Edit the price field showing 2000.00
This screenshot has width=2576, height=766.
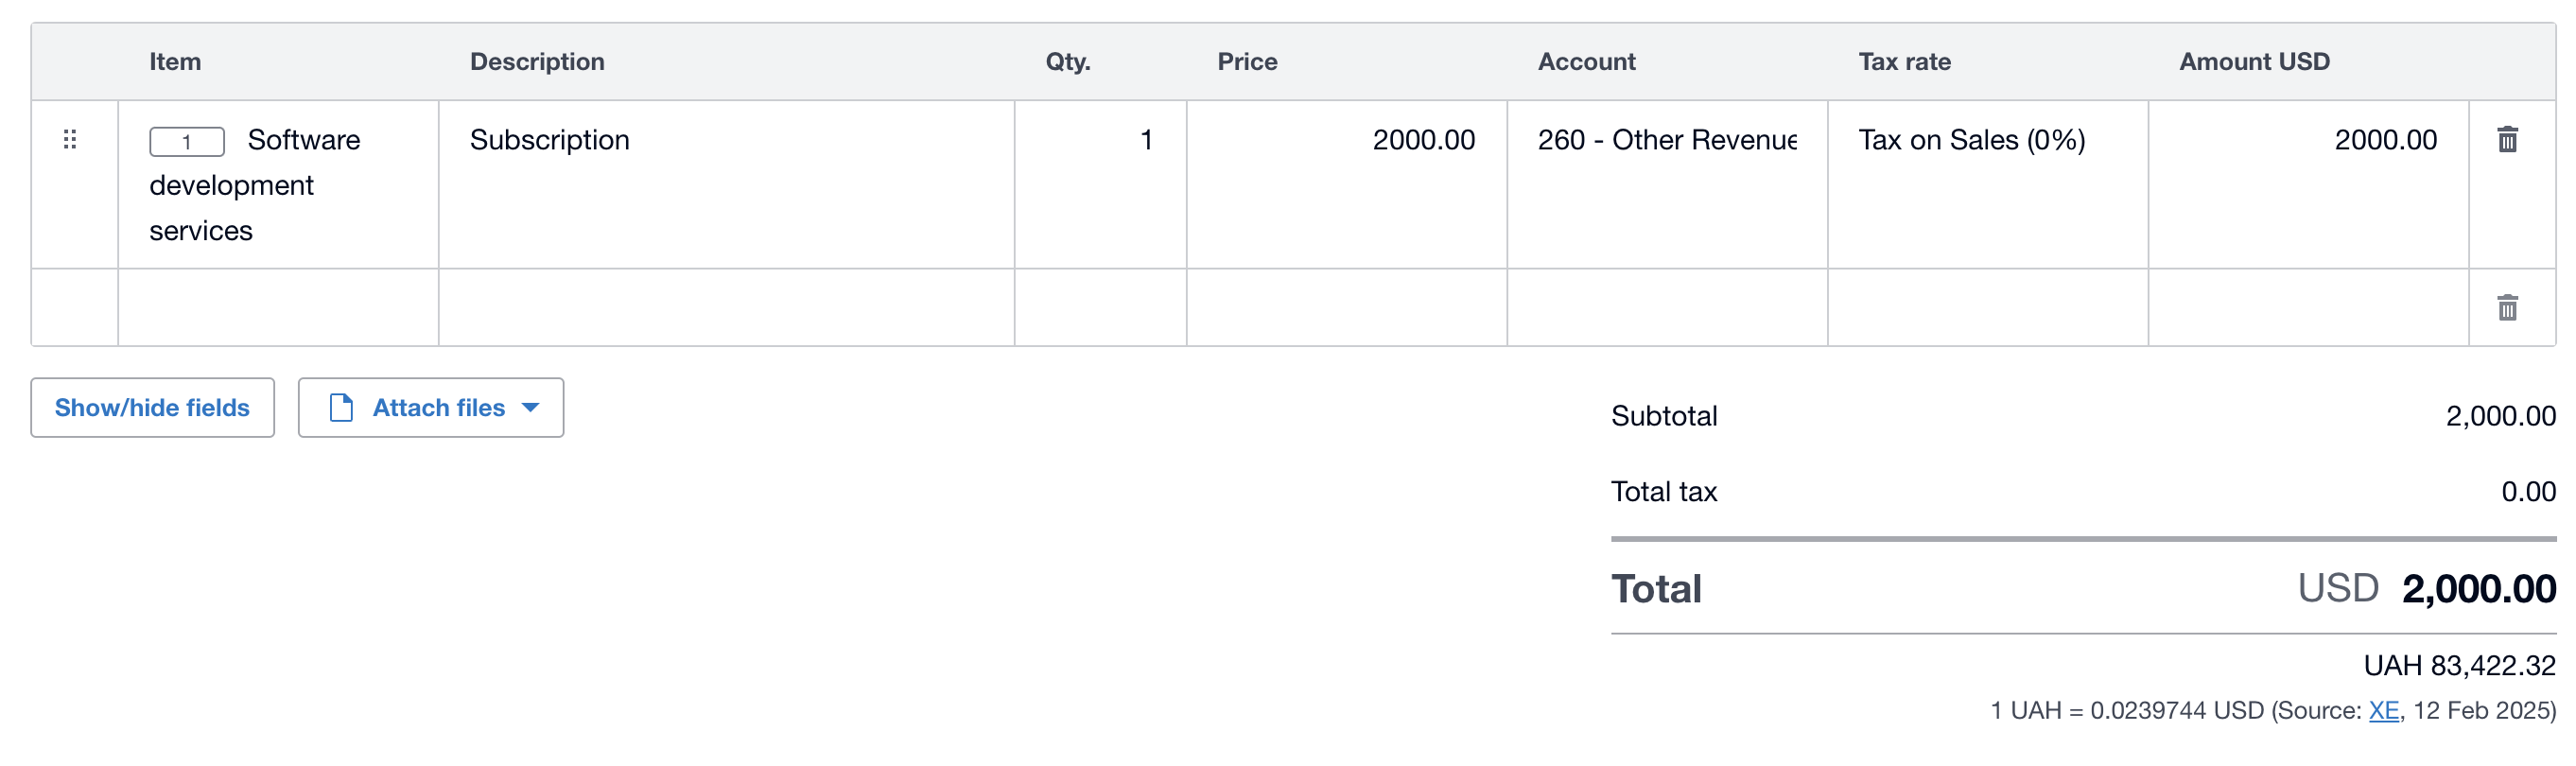point(1346,184)
